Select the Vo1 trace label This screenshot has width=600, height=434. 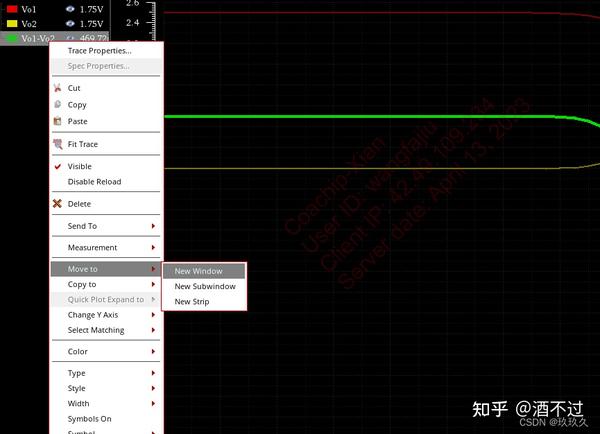point(29,9)
